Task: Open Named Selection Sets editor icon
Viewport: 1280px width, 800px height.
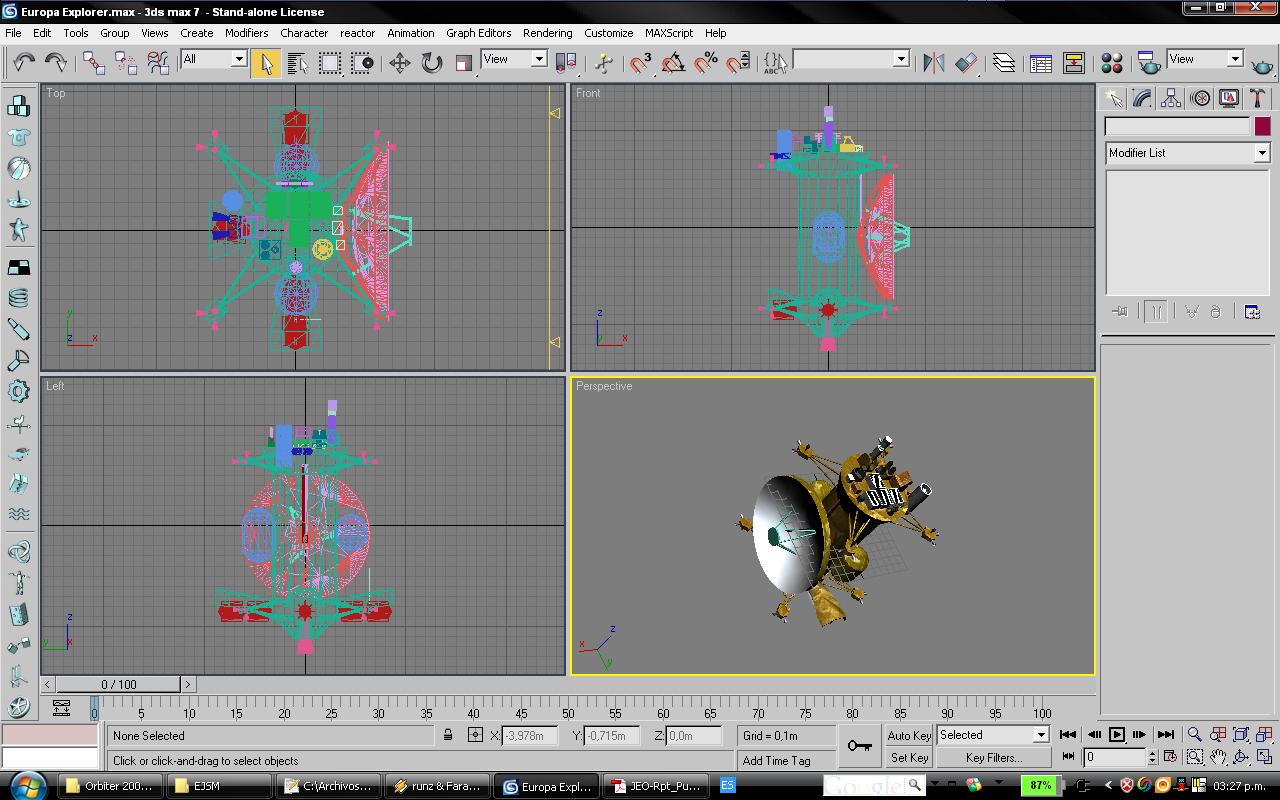Action: [x=775, y=63]
